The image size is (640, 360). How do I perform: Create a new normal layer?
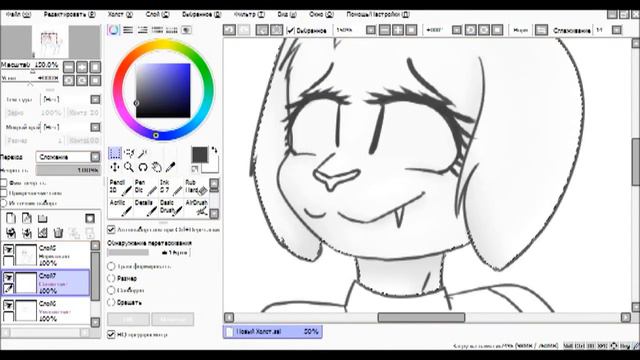coord(11,218)
